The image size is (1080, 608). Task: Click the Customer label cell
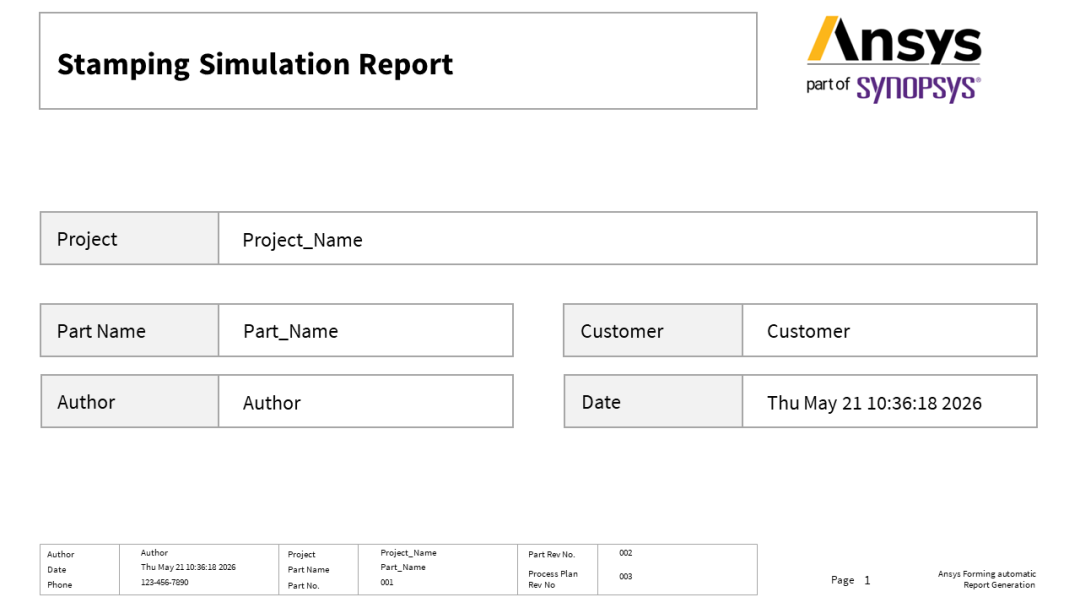653,331
